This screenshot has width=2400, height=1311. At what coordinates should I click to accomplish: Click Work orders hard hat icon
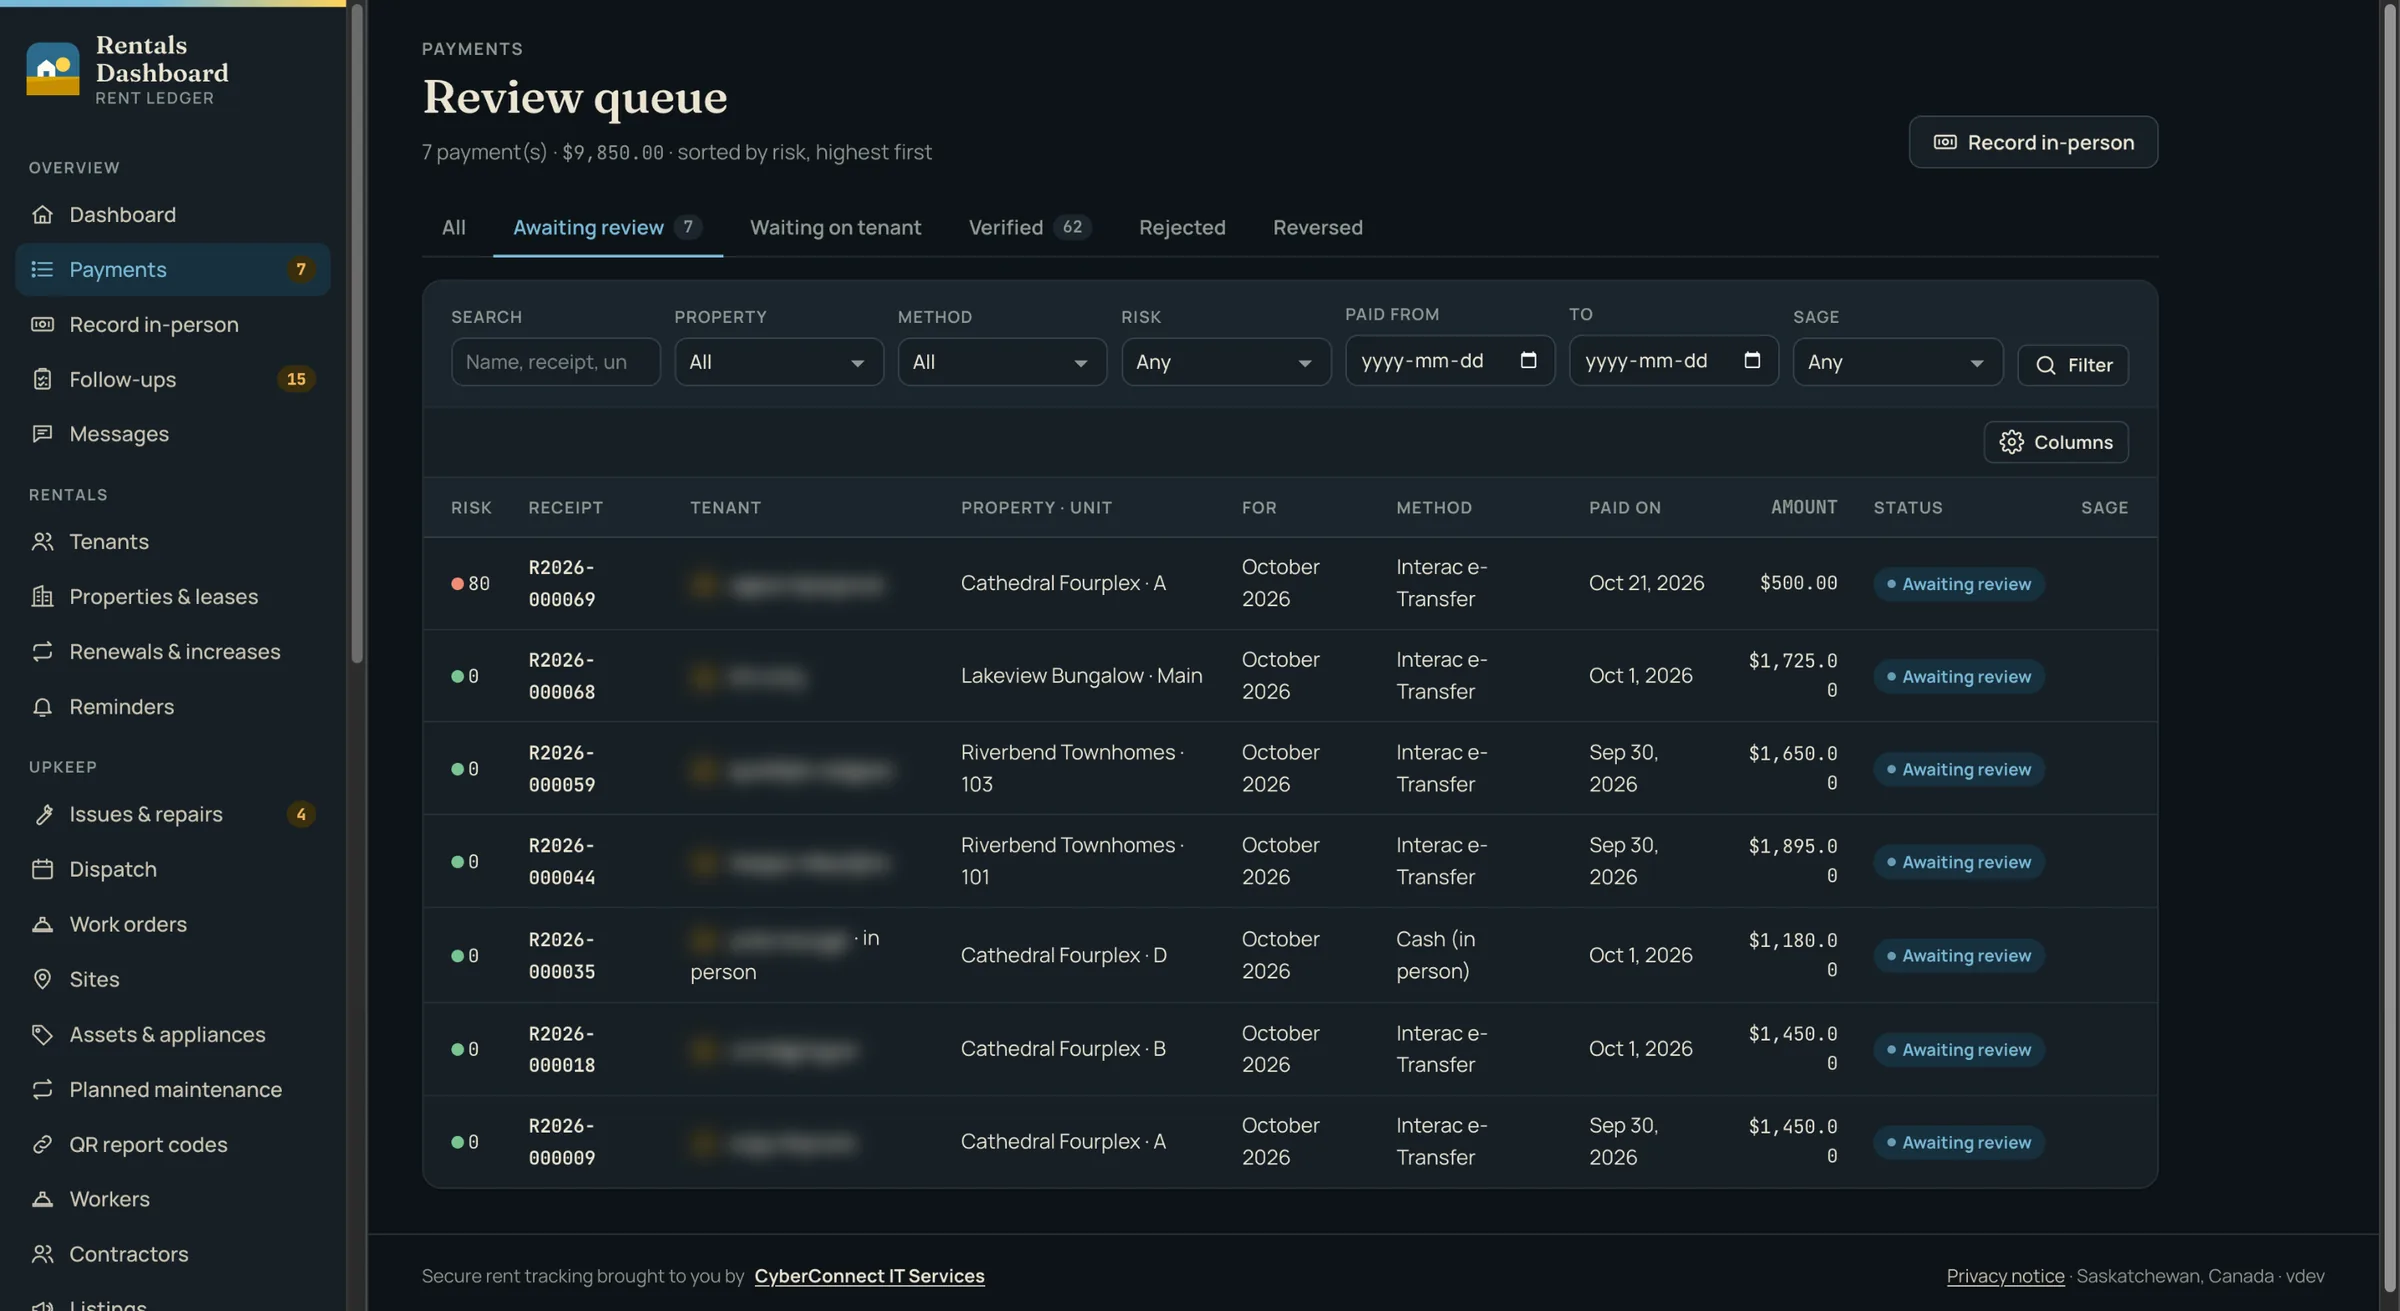42,924
